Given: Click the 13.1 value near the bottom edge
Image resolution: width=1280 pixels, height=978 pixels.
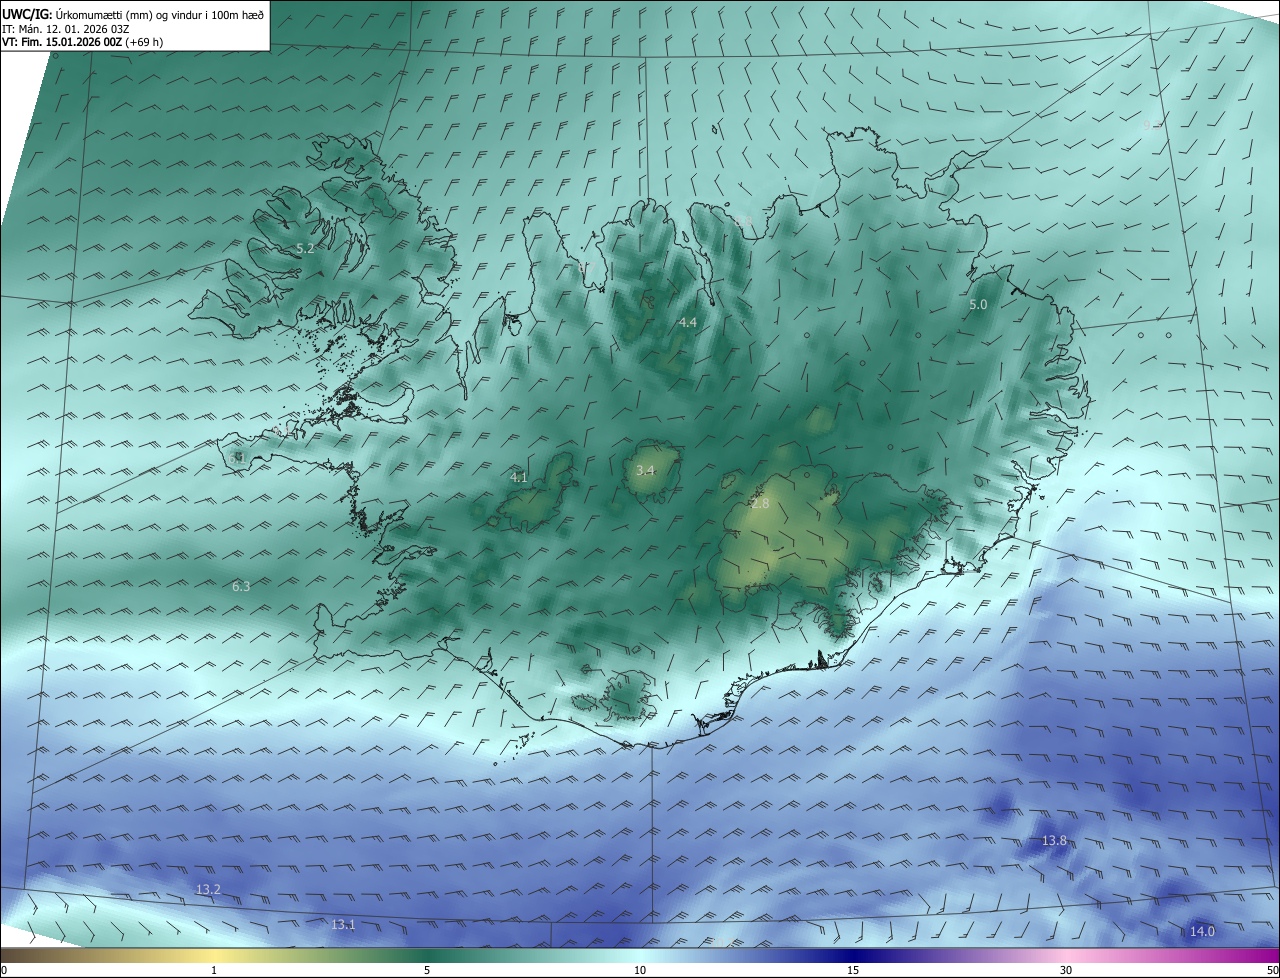Looking at the screenshot, I should tap(343, 924).
